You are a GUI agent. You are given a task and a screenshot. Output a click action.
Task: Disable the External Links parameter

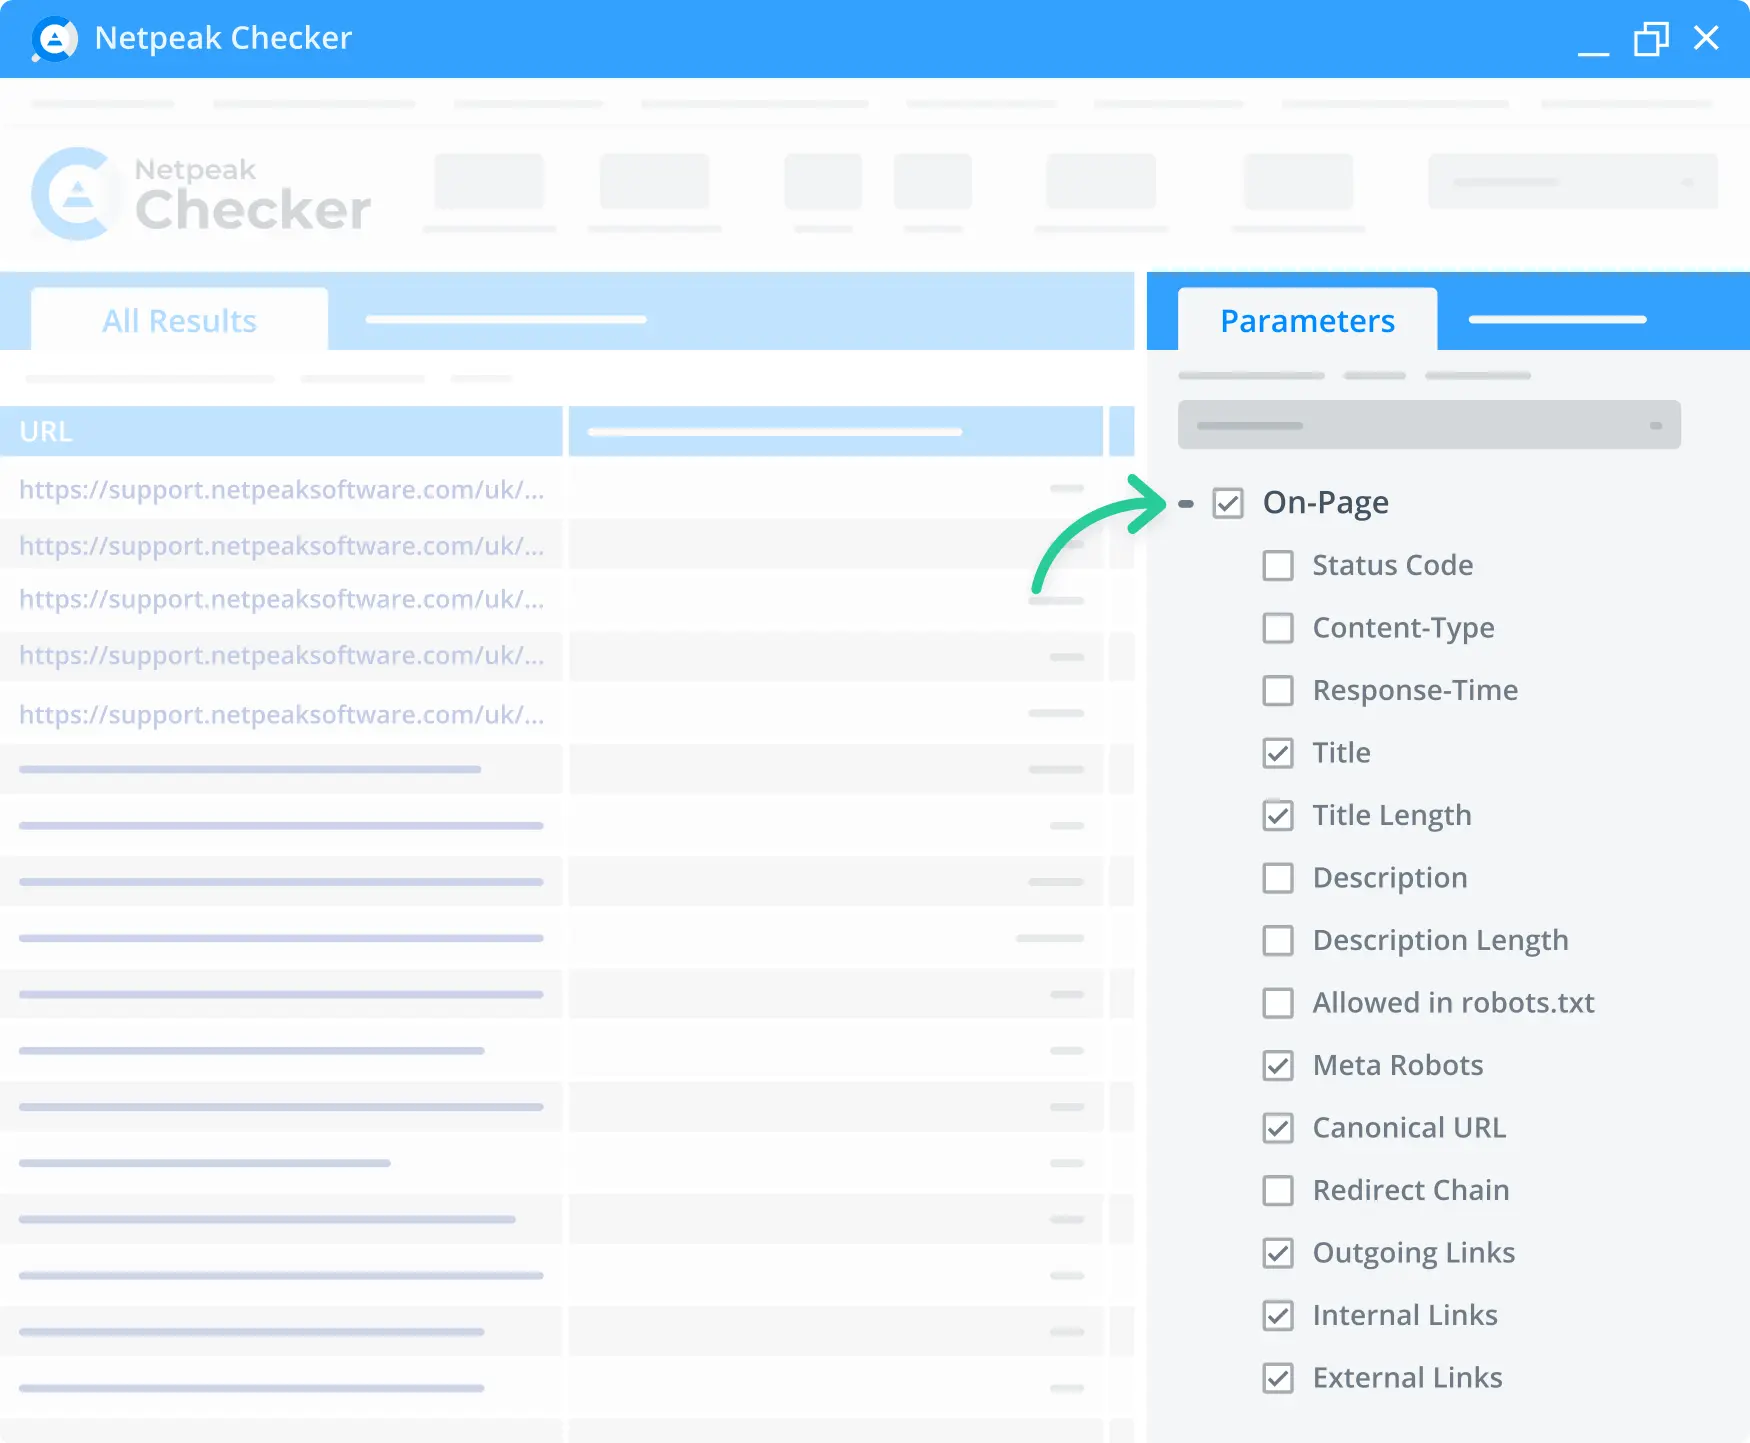(1278, 1378)
